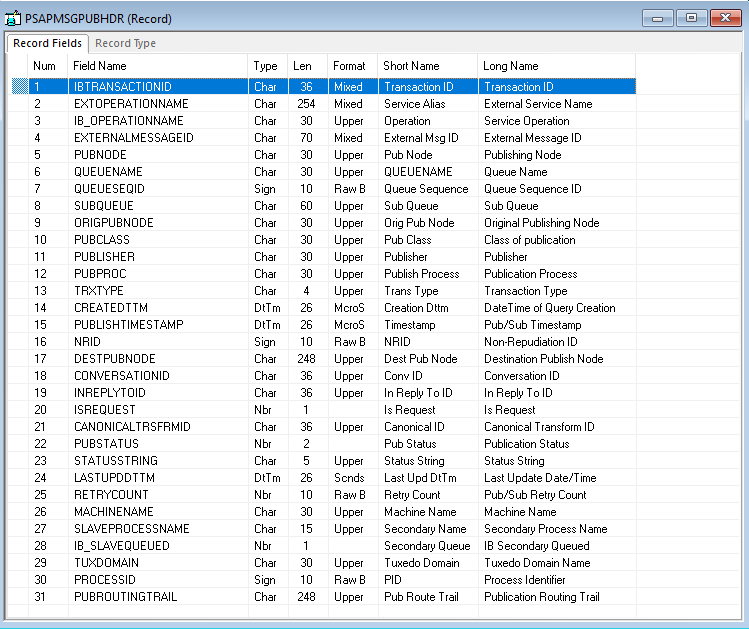Select the MACHINENAME field
749x629 pixels.
click(113, 512)
